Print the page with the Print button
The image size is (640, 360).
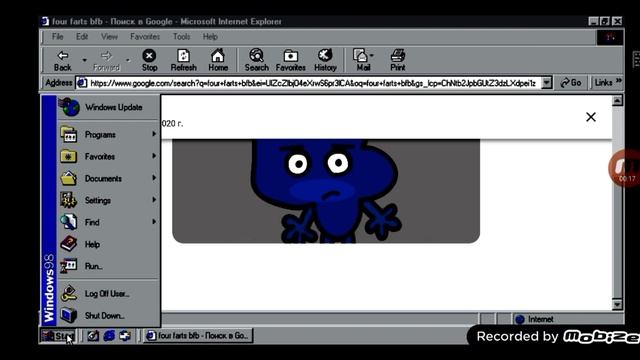(x=397, y=60)
